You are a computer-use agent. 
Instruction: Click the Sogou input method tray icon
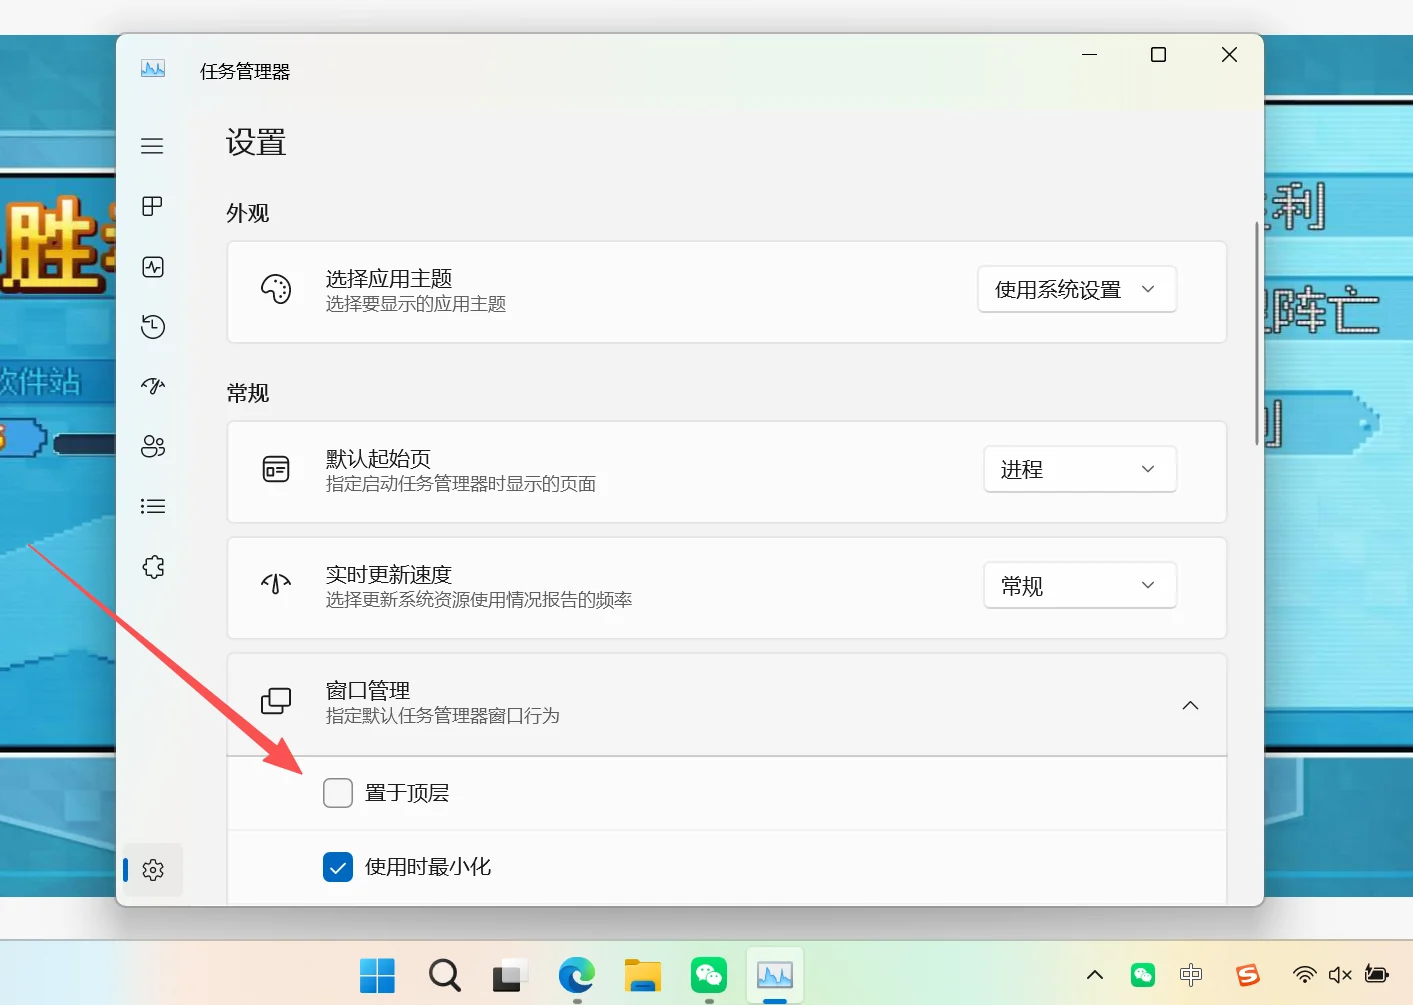[x=1248, y=975]
